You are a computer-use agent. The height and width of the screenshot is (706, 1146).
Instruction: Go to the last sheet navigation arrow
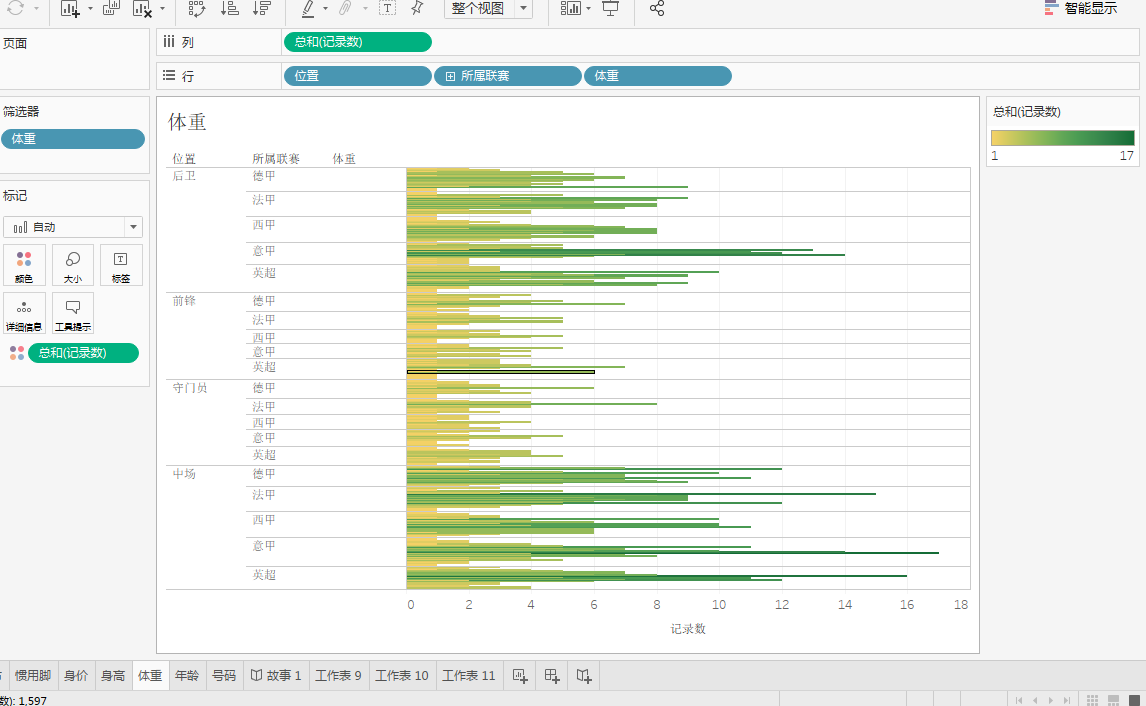pyautogui.click(x=1067, y=700)
